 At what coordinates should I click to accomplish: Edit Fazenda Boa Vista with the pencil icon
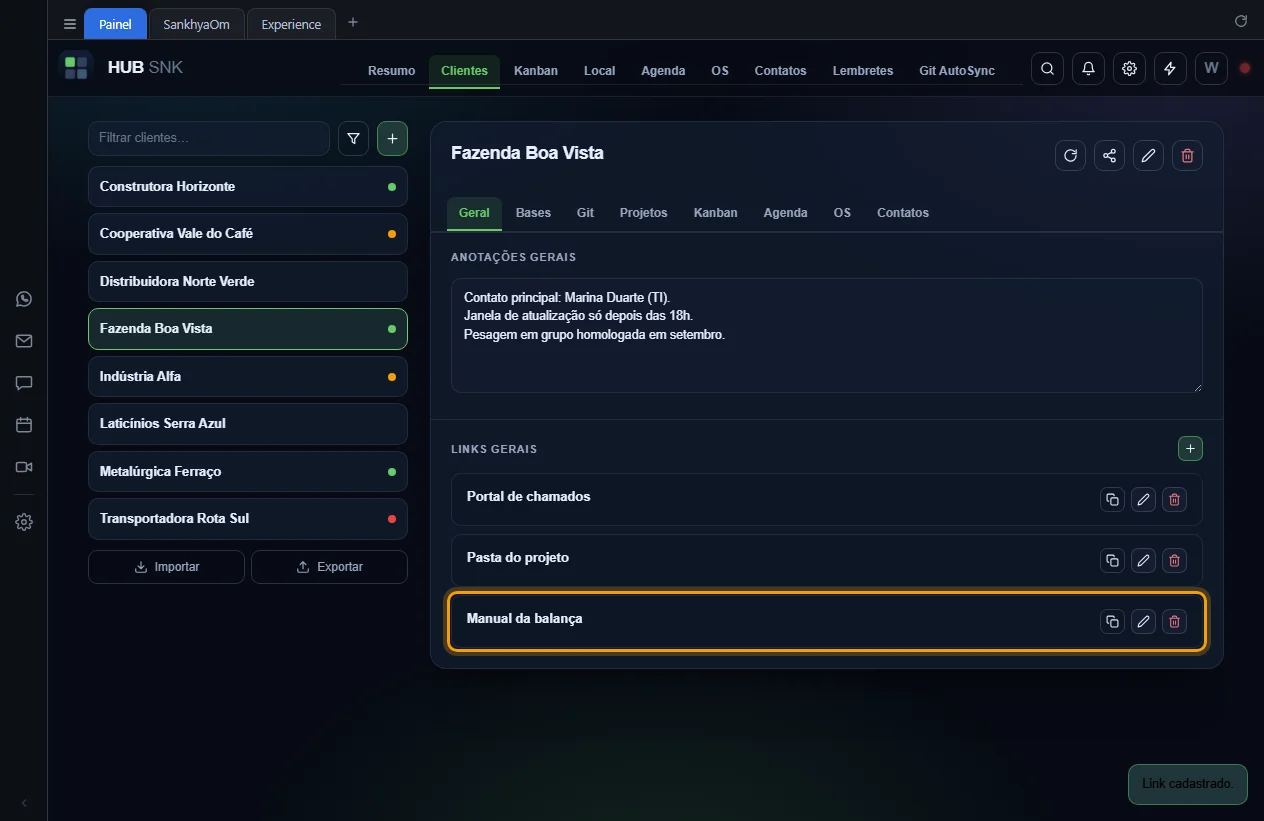(1148, 155)
